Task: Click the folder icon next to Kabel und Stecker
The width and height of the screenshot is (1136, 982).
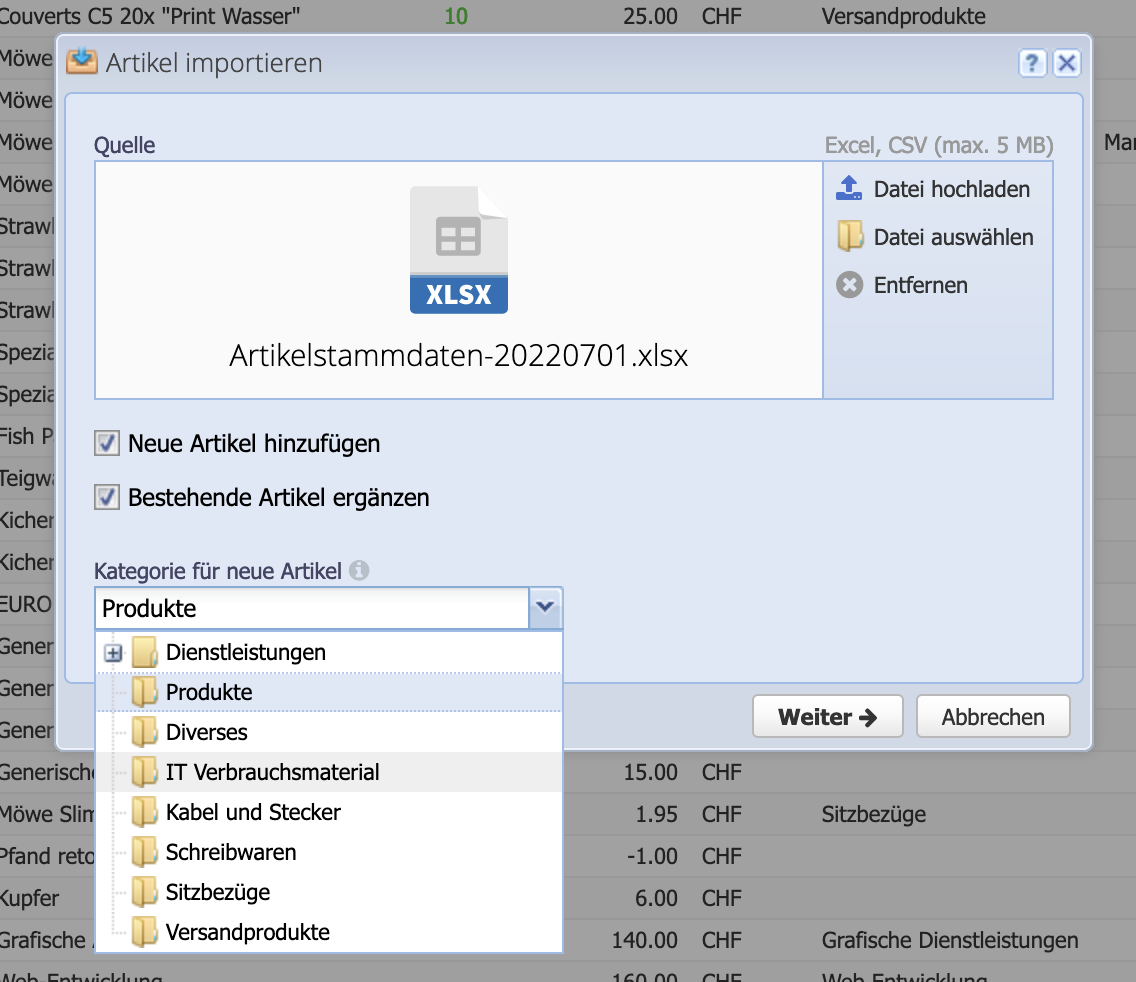Action: click(146, 812)
